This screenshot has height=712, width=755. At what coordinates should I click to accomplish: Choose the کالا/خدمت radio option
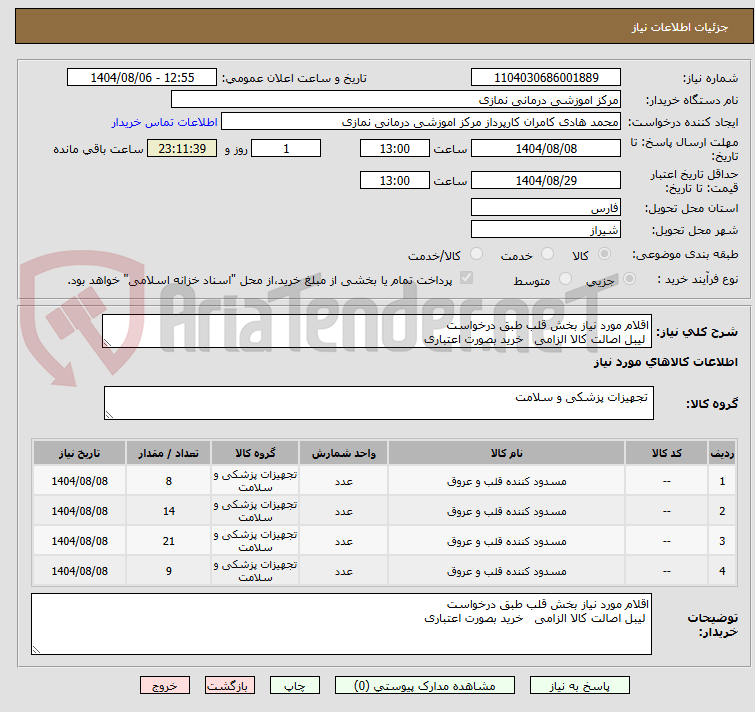[476, 255]
